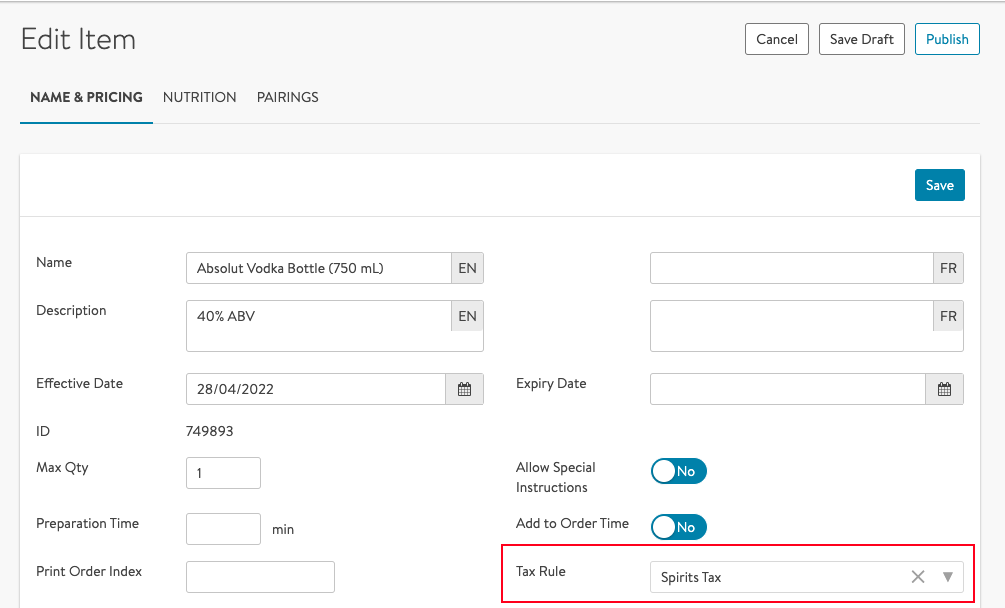Click the Preparation Time input field
1005x608 pixels.
[223, 529]
